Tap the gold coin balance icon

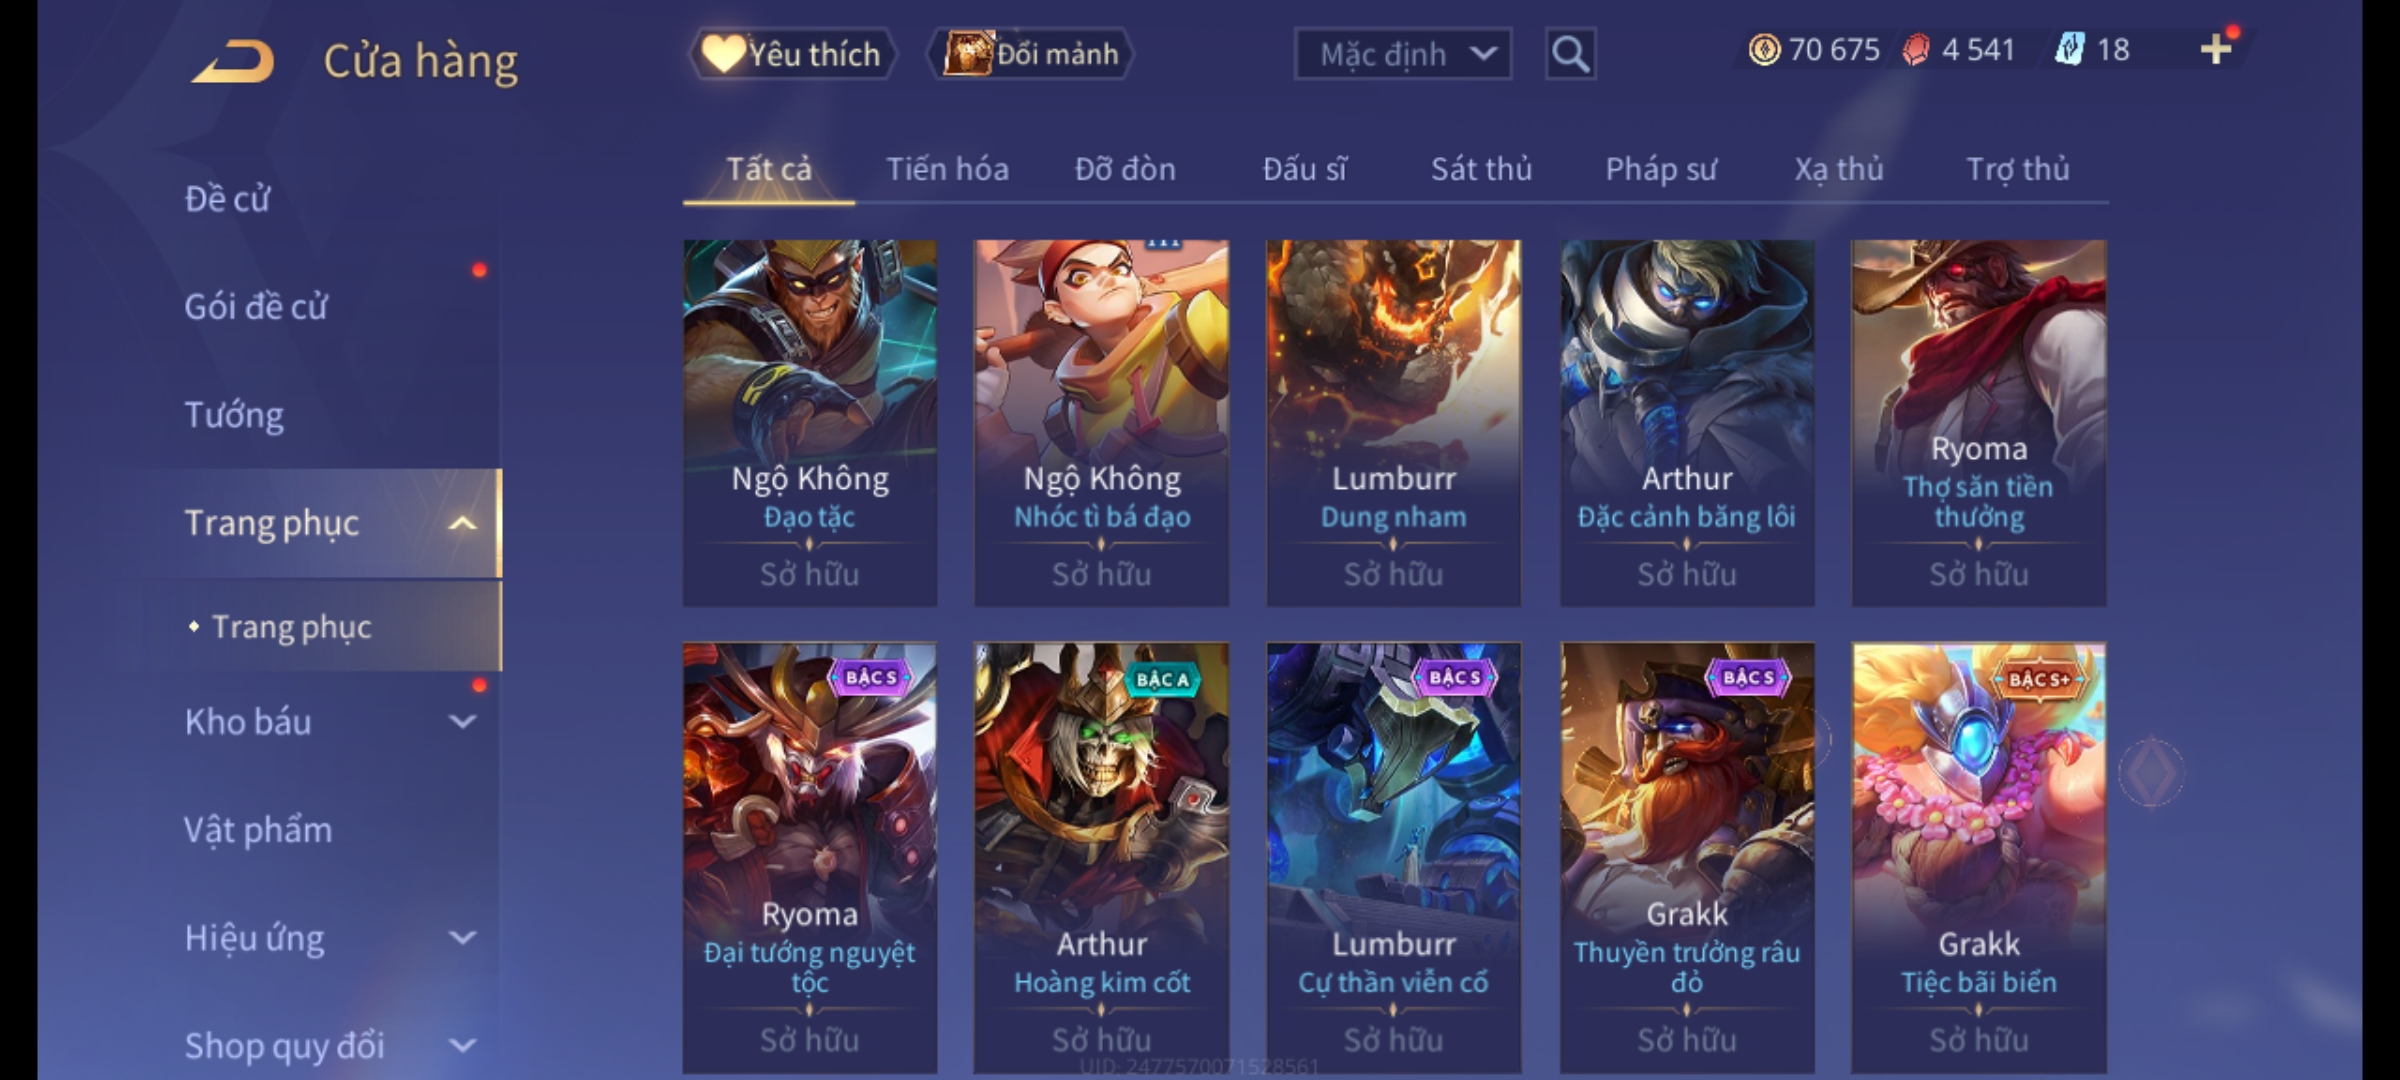(x=1764, y=50)
